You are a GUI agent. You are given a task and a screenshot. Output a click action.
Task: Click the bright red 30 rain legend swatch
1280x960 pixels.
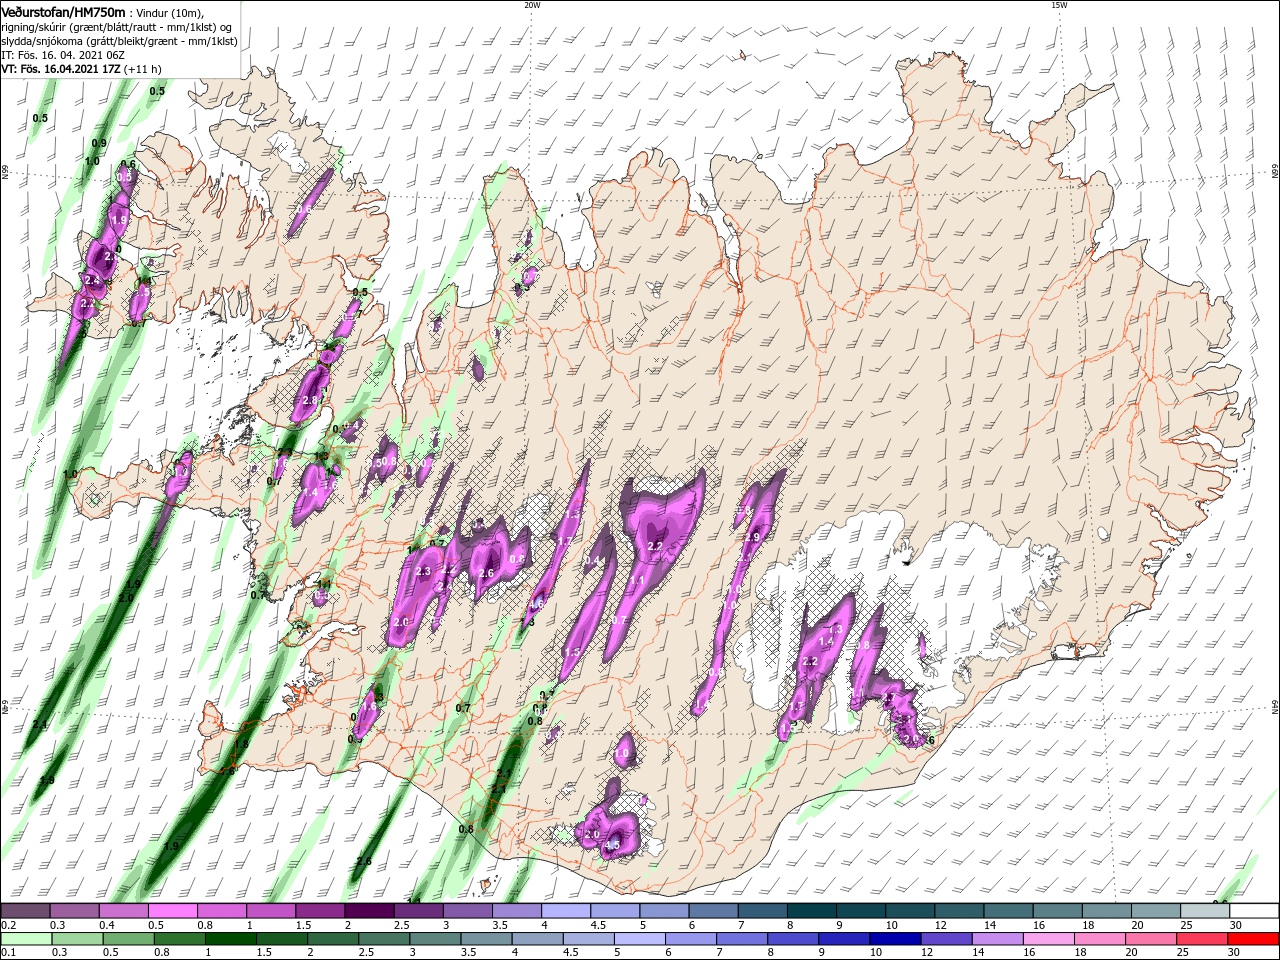pyautogui.click(x=1252, y=939)
